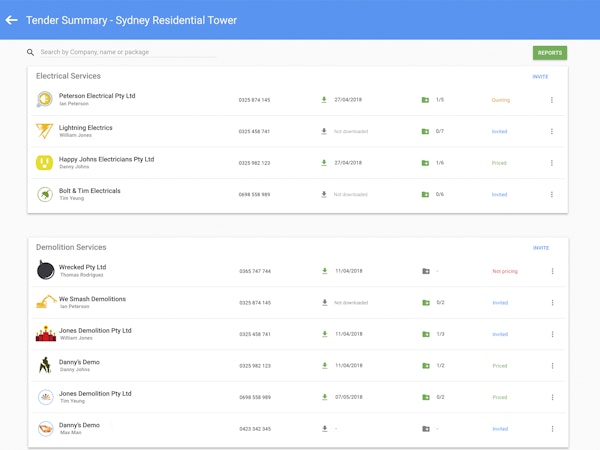Open folder icon for Lightning Electrics
600x450 pixels.
click(x=426, y=131)
